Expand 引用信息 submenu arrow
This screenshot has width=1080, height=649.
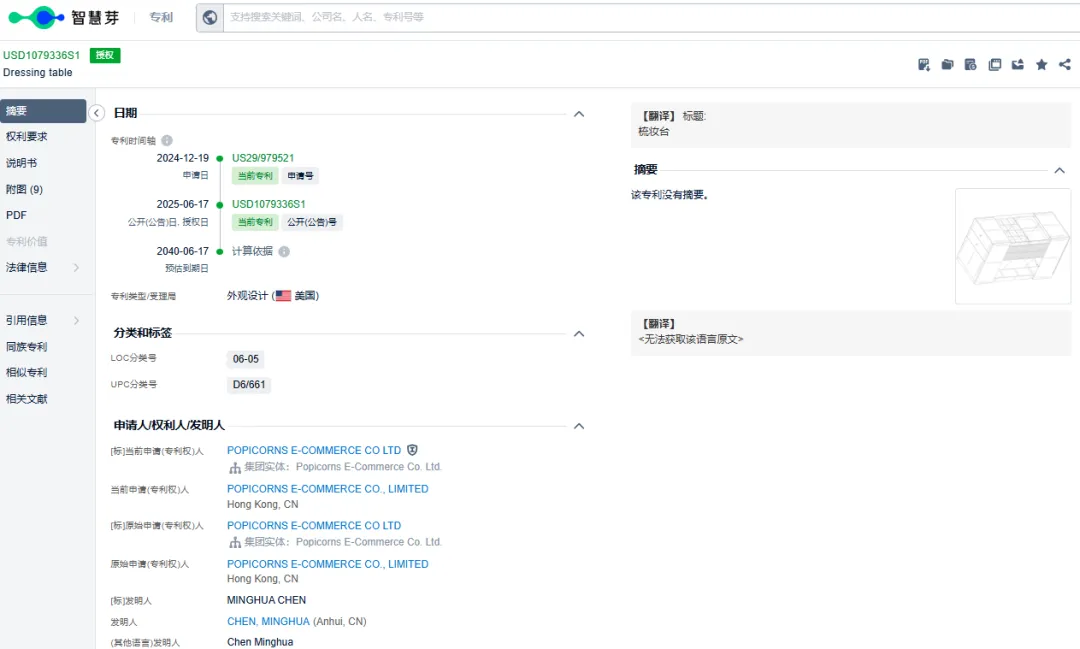coord(76,320)
